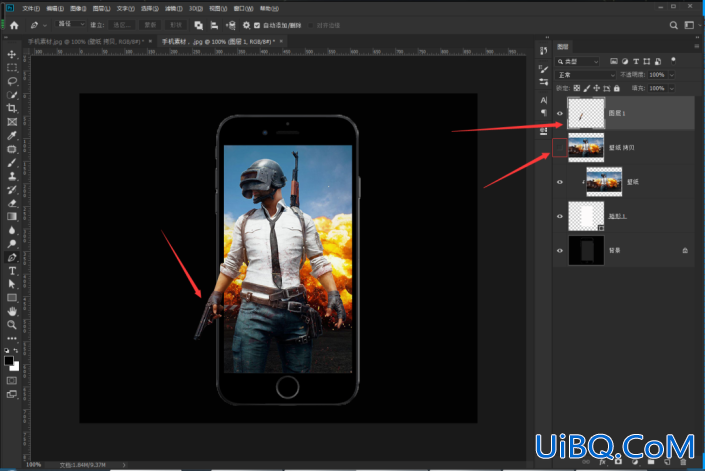705x471 pixels.
Task: Open the Paragraph panel icon
Action: (x=544, y=112)
